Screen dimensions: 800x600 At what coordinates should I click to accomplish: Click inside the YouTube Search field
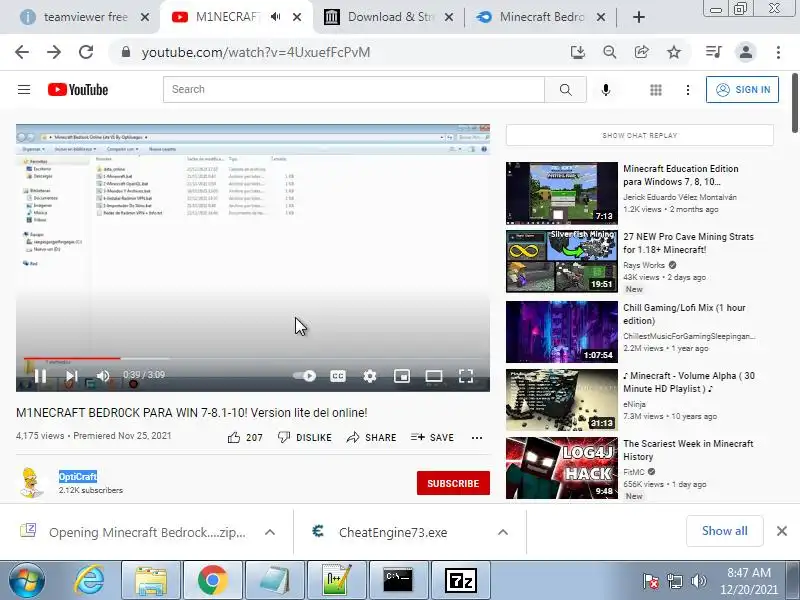(354, 90)
